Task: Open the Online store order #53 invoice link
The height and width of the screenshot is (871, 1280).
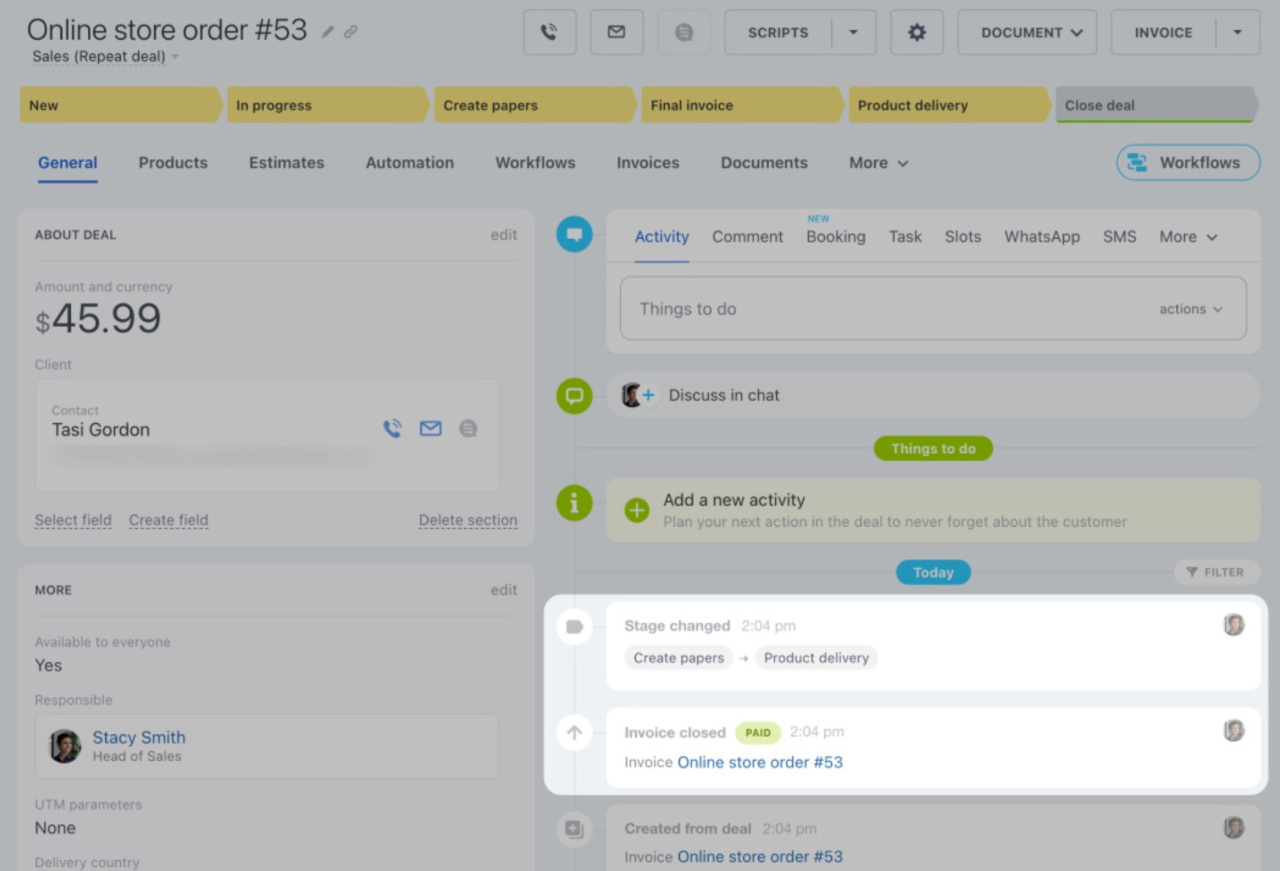Action: (760, 762)
